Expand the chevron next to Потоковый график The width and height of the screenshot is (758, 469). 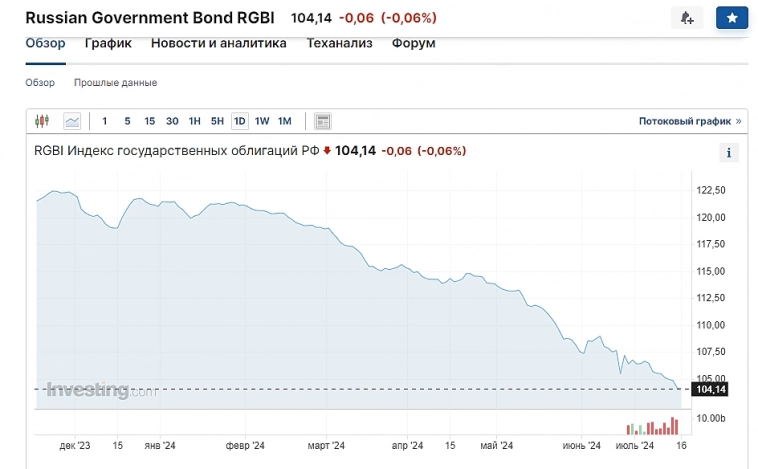739,121
